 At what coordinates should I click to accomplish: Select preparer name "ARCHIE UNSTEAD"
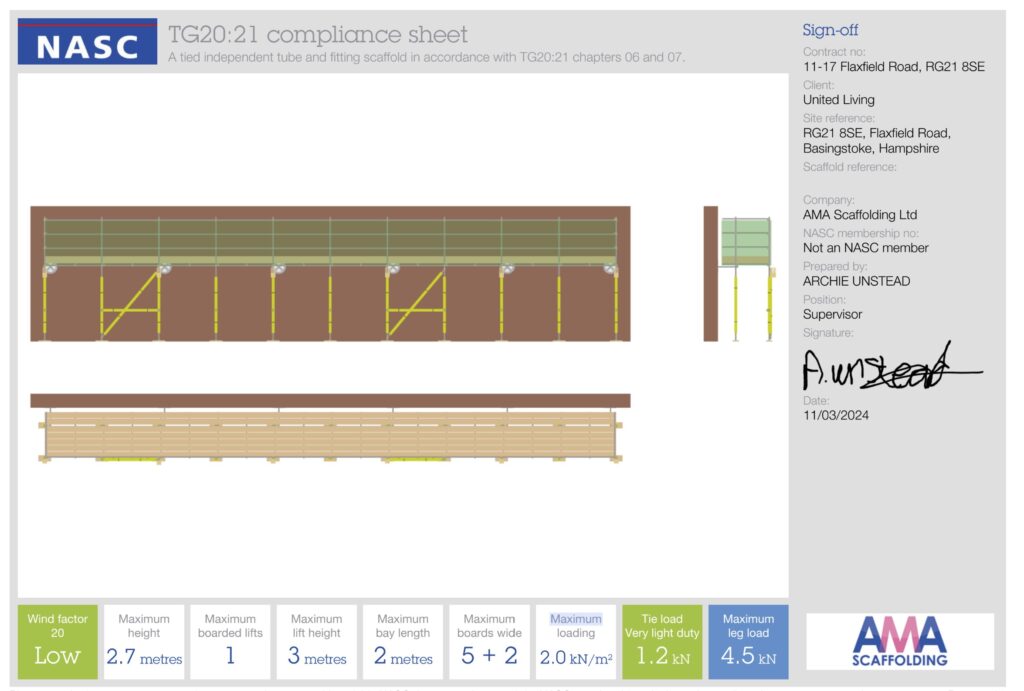856,281
